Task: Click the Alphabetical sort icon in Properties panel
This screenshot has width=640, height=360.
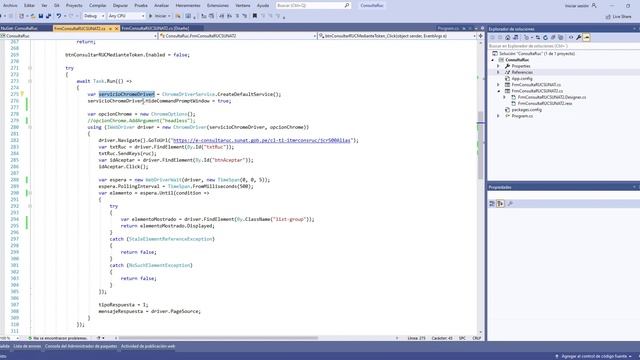Action: point(500,203)
